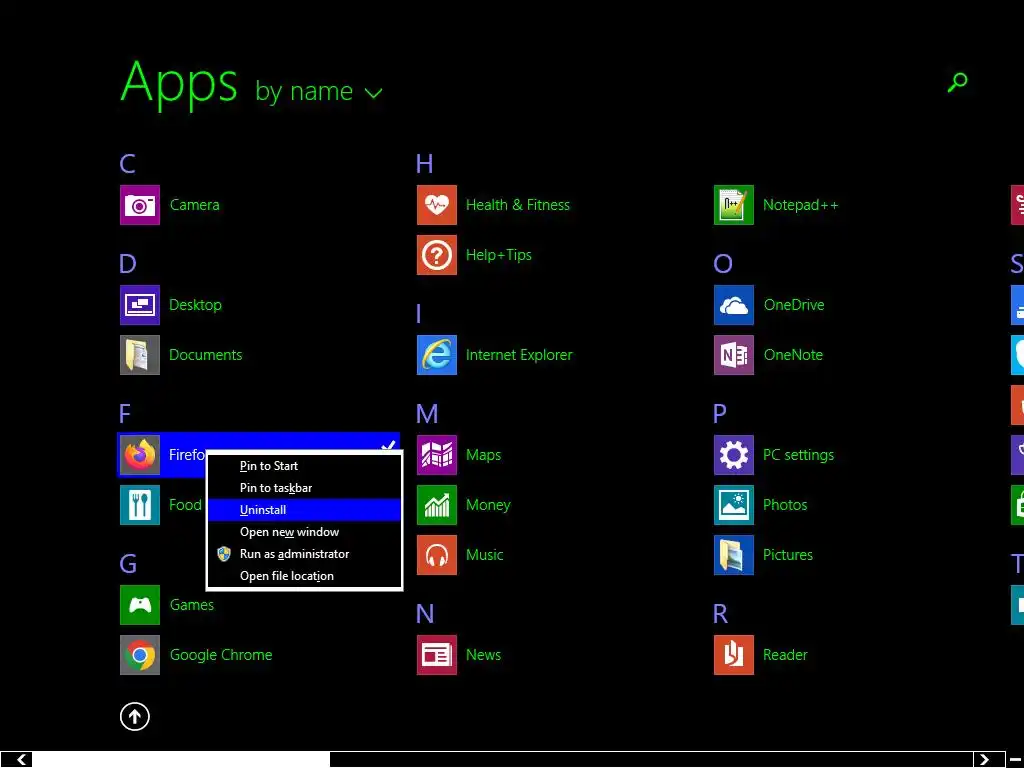Click the 'Documents' label

point(206,355)
